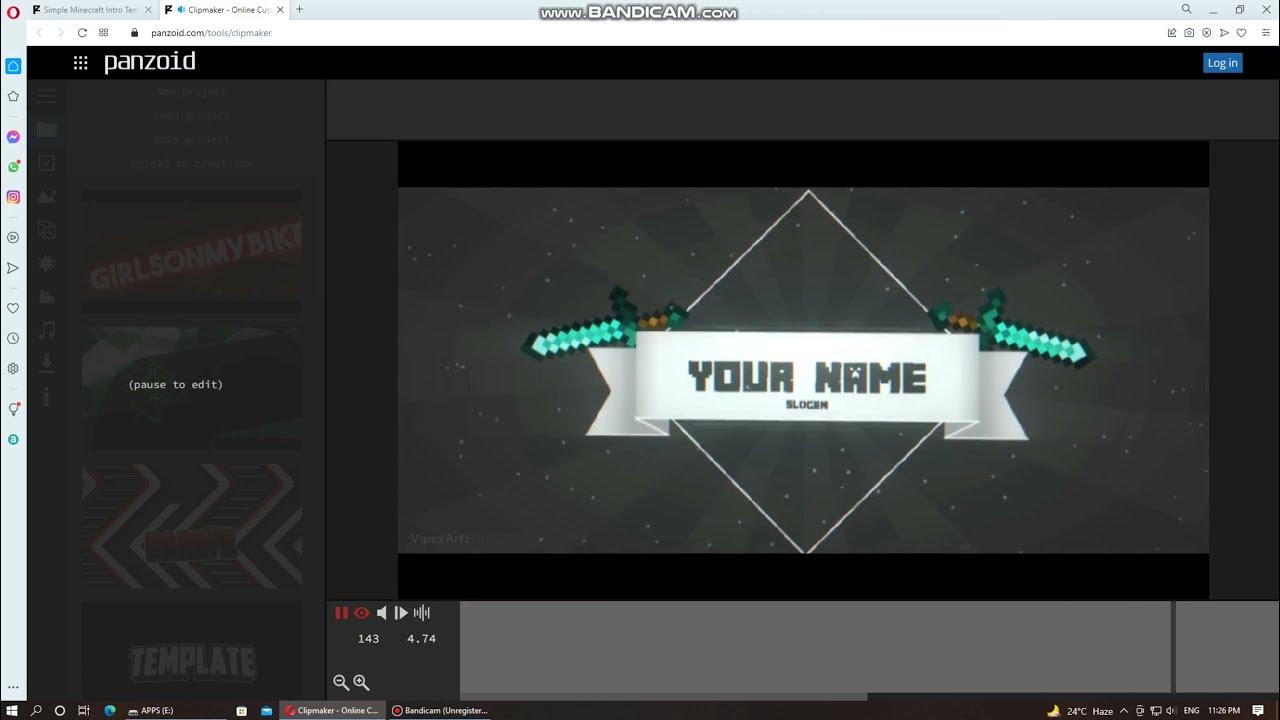
Task: Open the APPS (E:) taskbar window
Action: tap(152, 710)
